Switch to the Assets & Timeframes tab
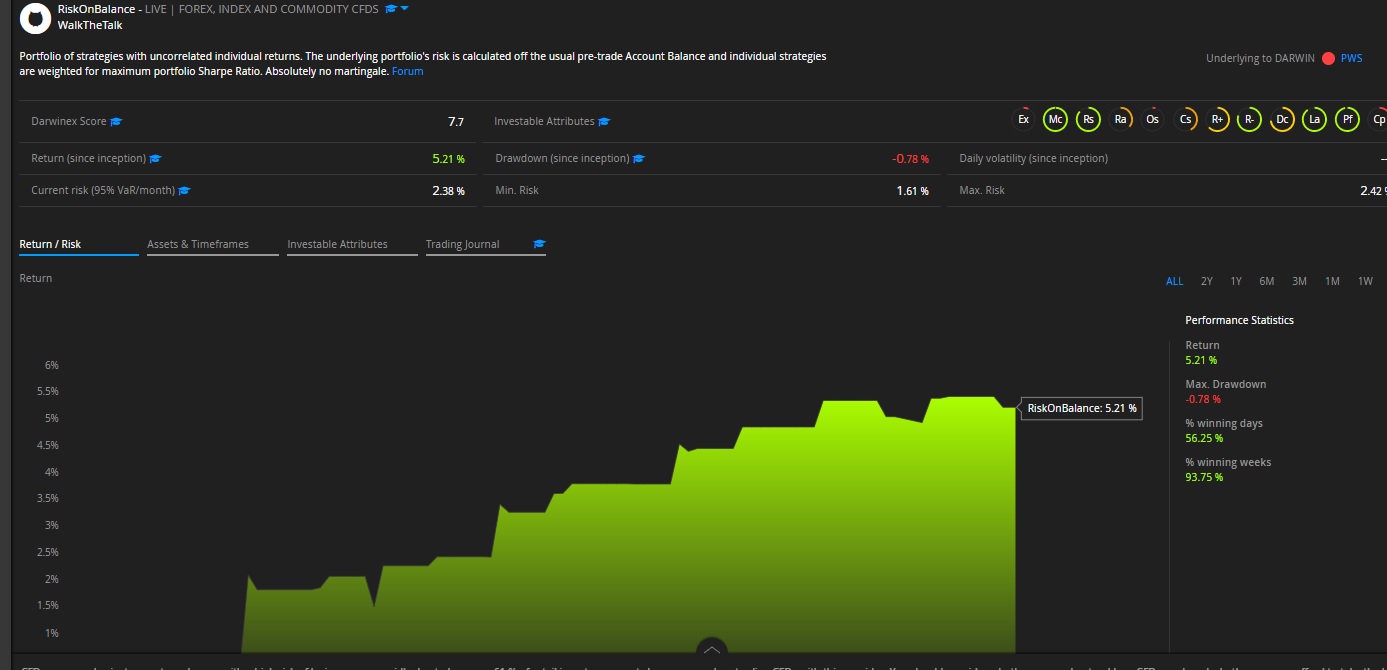This screenshot has height=670, width=1387. [x=213, y=245]
